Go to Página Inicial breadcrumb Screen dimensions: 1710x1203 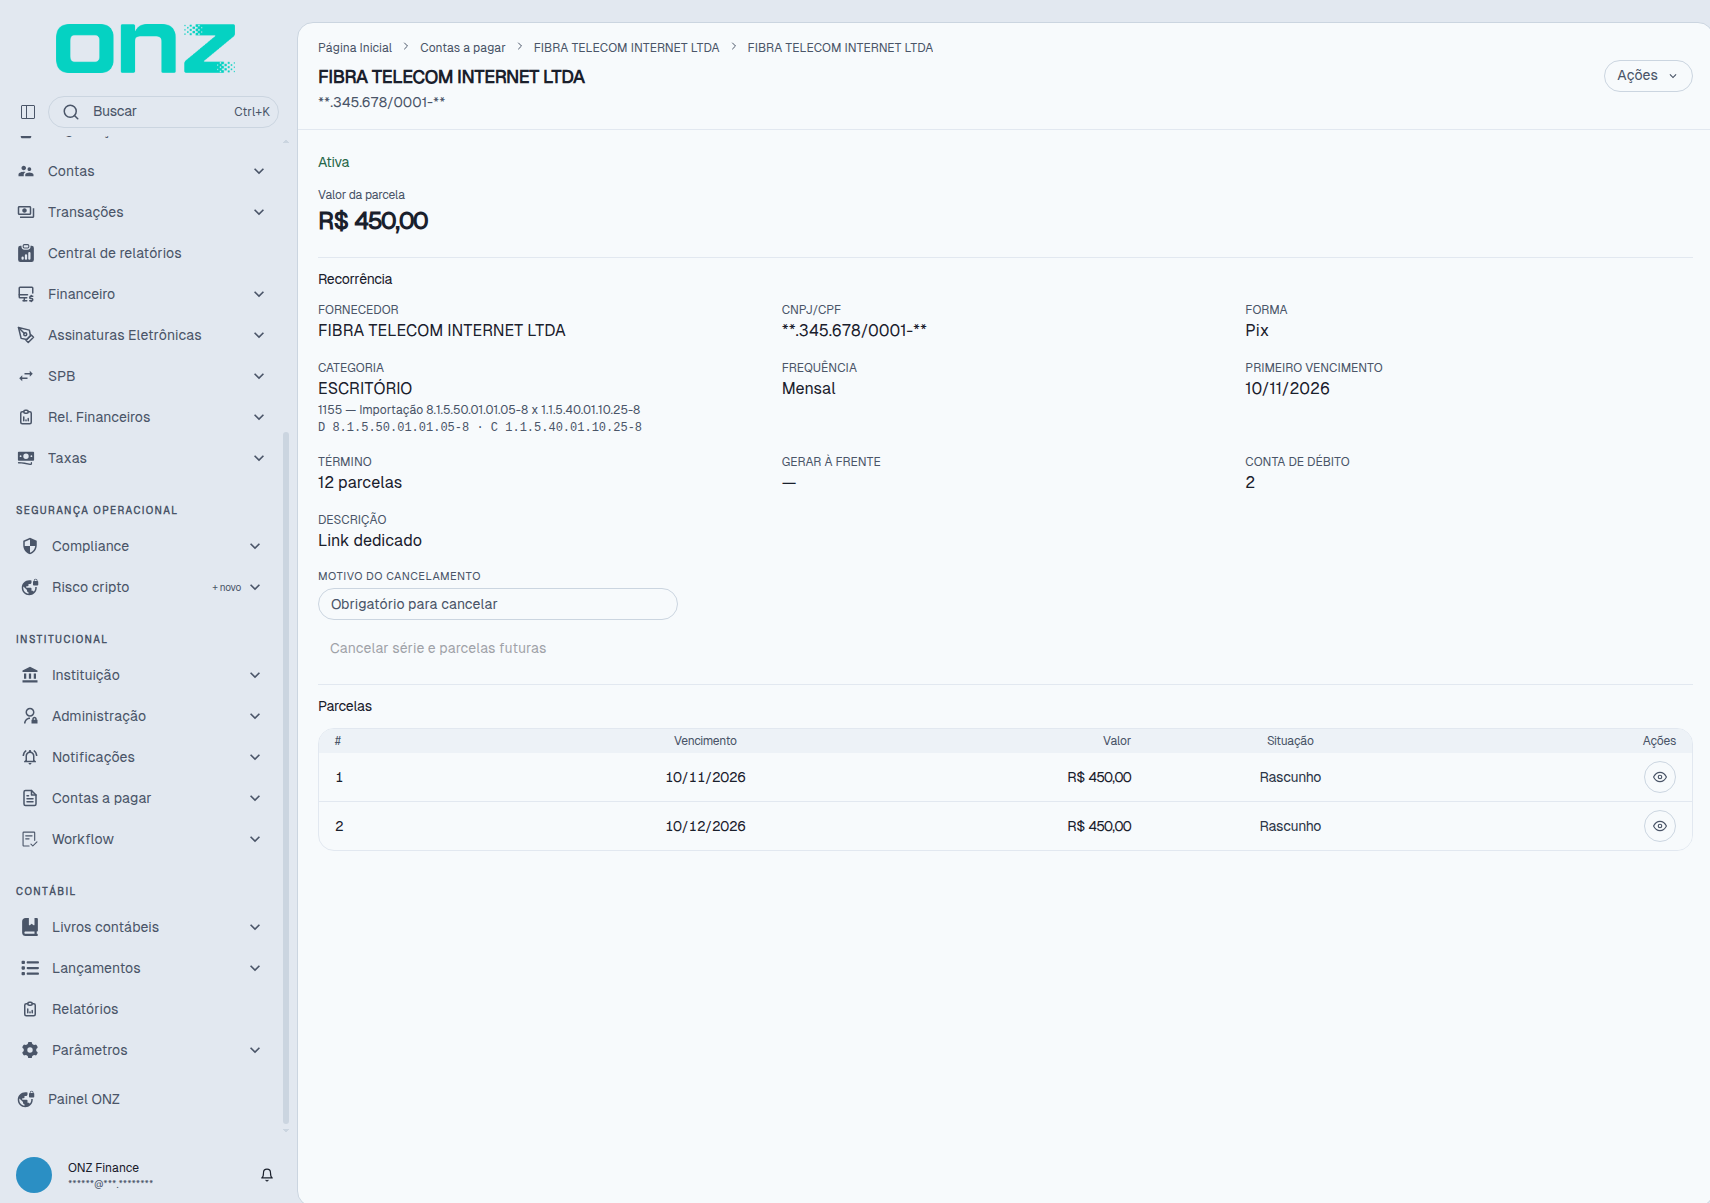(355, 48)
